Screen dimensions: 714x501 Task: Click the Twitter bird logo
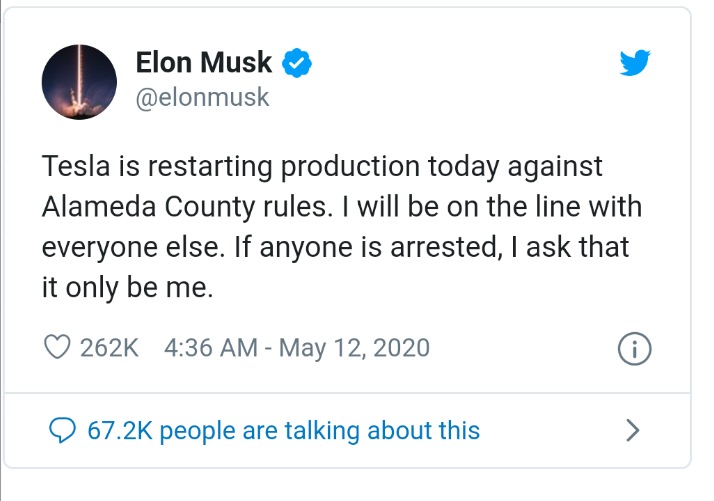[x=635, y=63]
